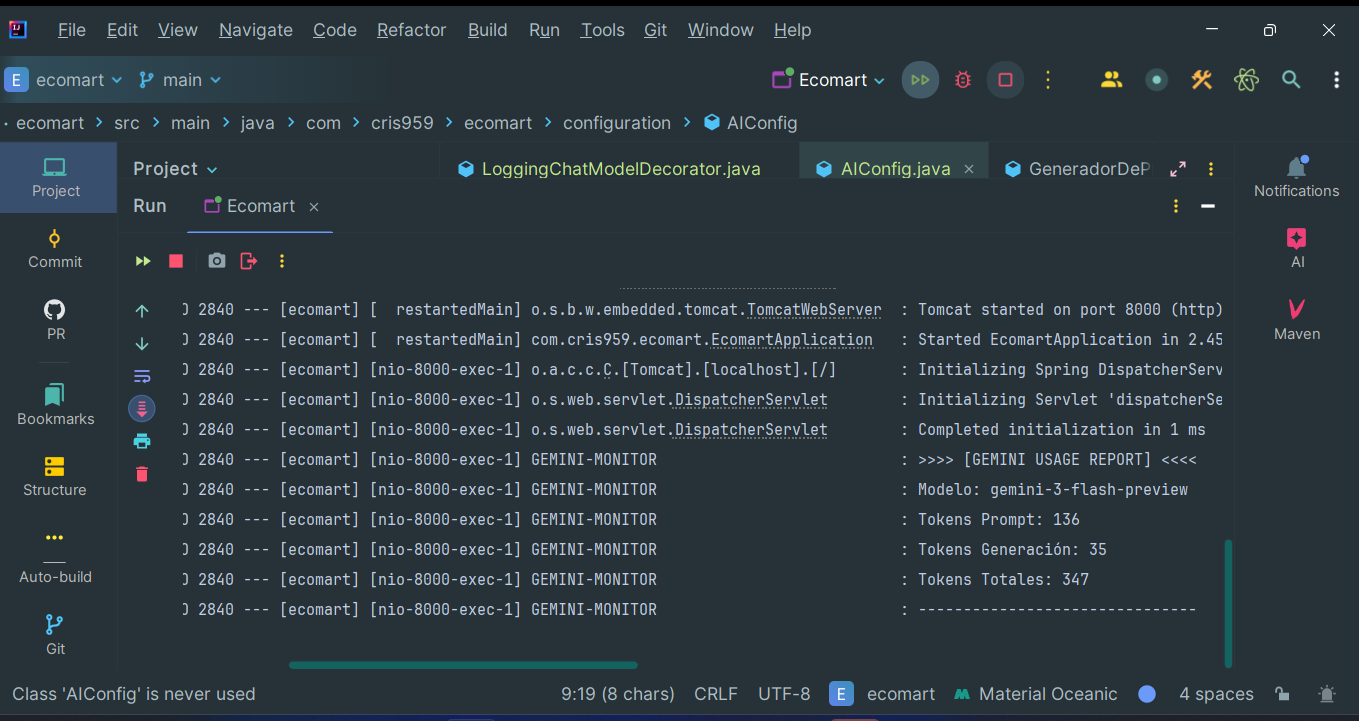Click the configuration breadcrumb

coord(617,123)
